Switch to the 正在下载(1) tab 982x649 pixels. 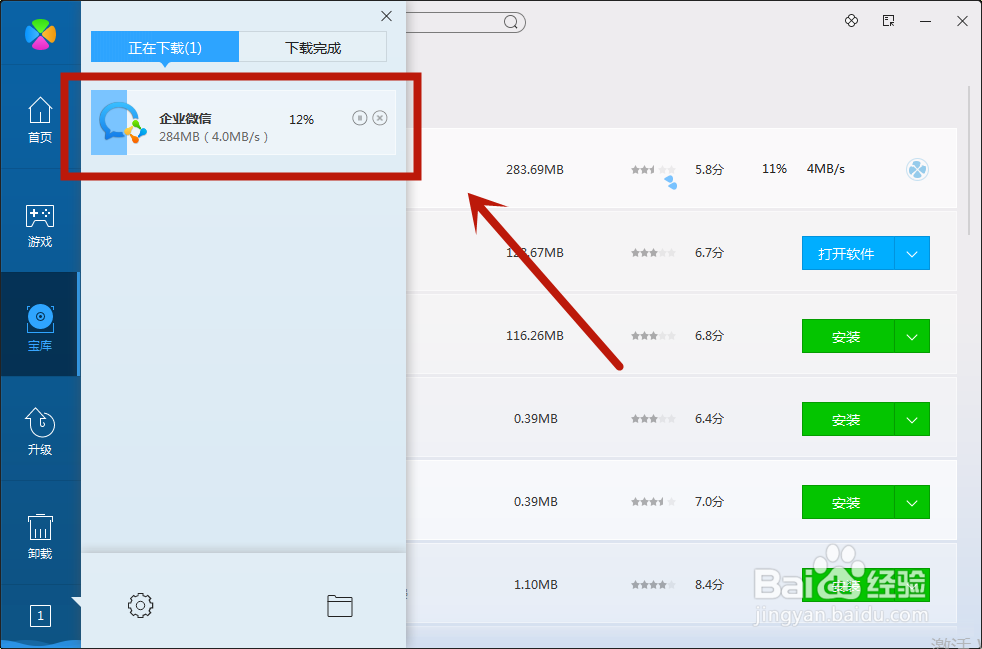(x=165, y=47)
